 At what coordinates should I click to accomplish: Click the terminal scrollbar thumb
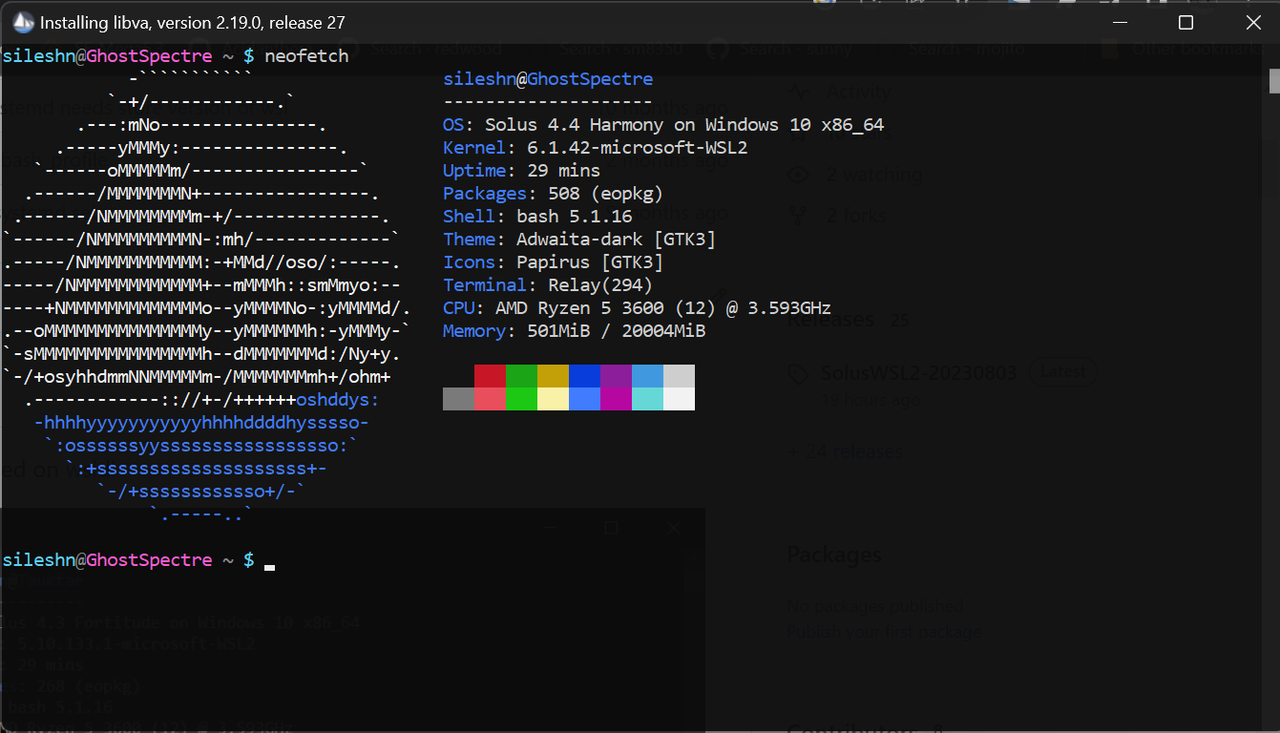coord(1274,80)
